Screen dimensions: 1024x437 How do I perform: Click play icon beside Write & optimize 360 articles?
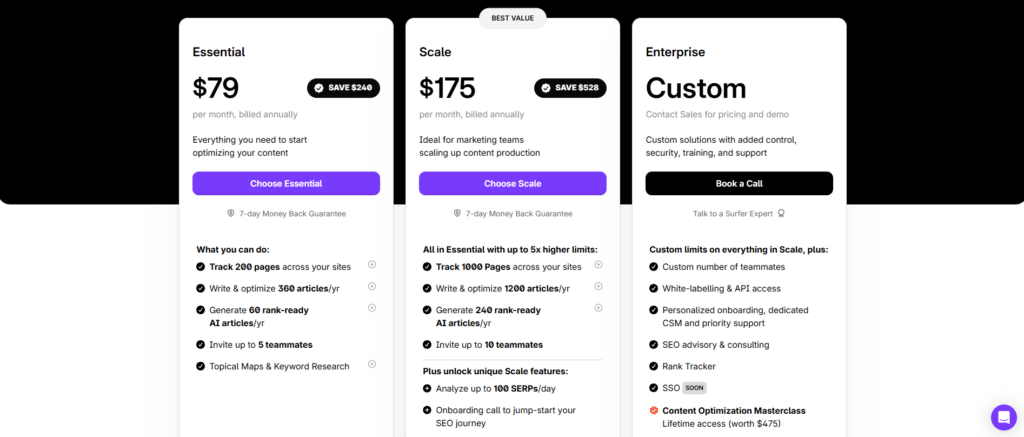point(372,286)
